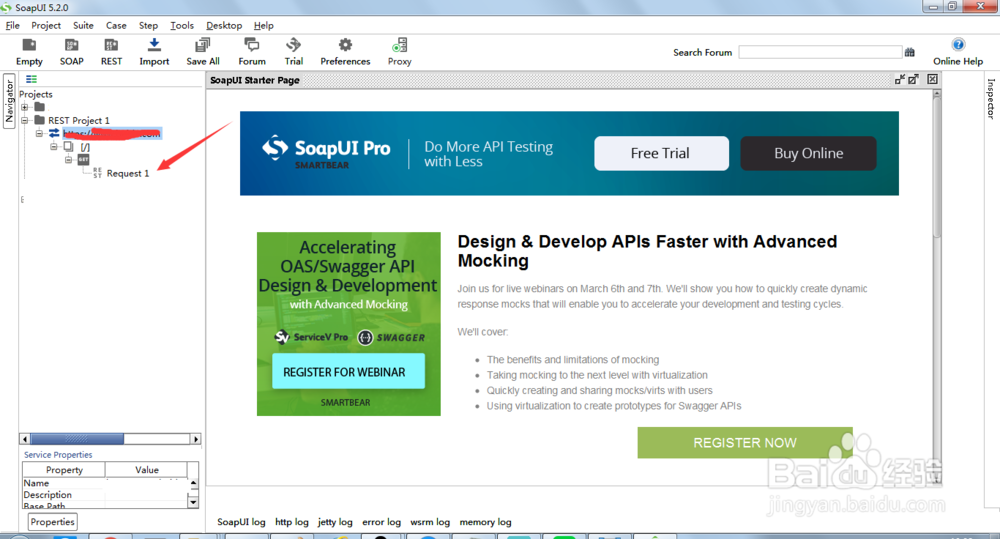The image size is (1000, 539).
Task: Toggle Proxy settings in the toolbar
Action: click(399, 52)
